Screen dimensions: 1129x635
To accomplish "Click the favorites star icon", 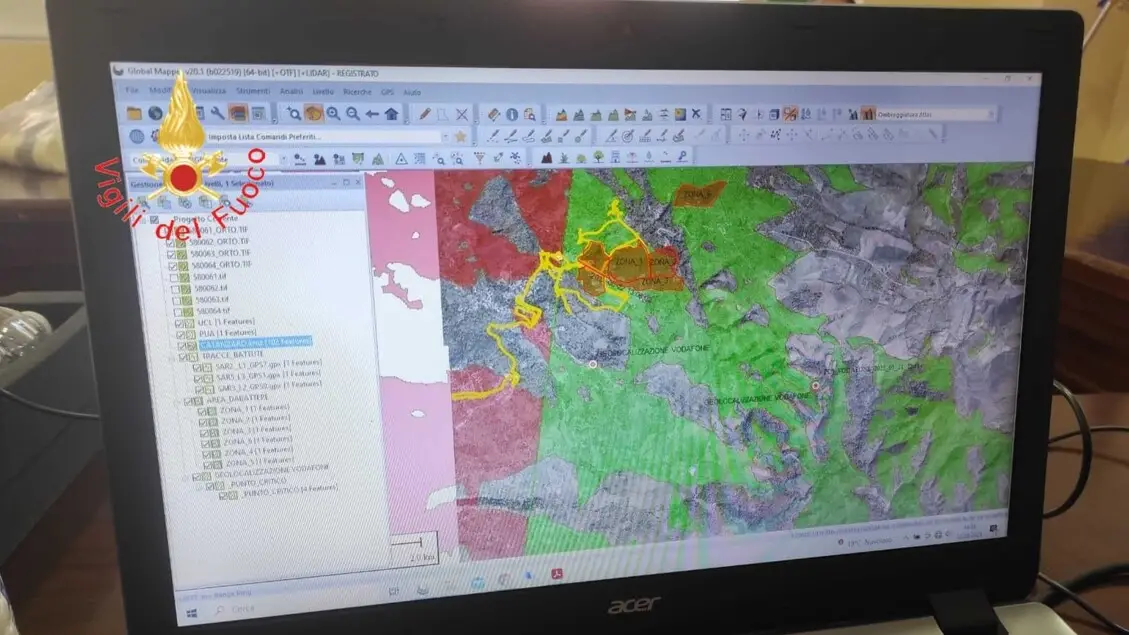I will [460, 136].
